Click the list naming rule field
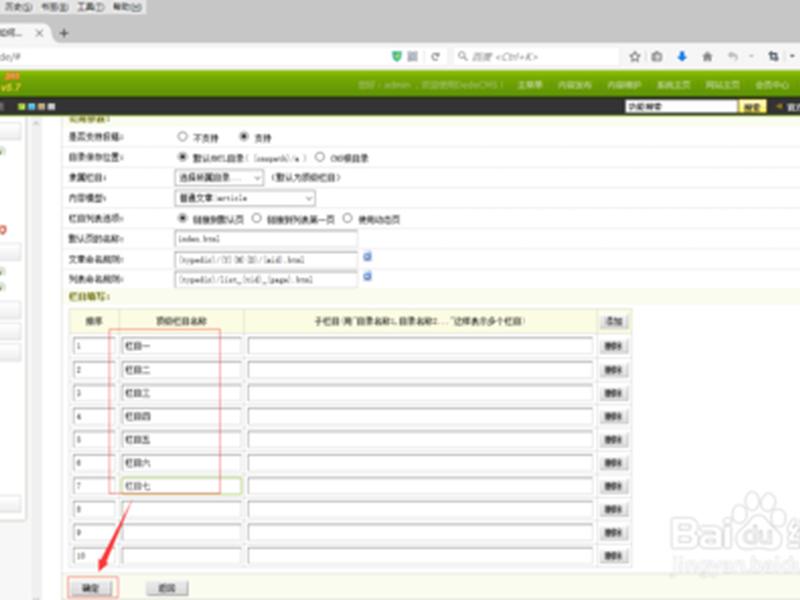Viewport: 800px width, 600px height. coord(266,280)
